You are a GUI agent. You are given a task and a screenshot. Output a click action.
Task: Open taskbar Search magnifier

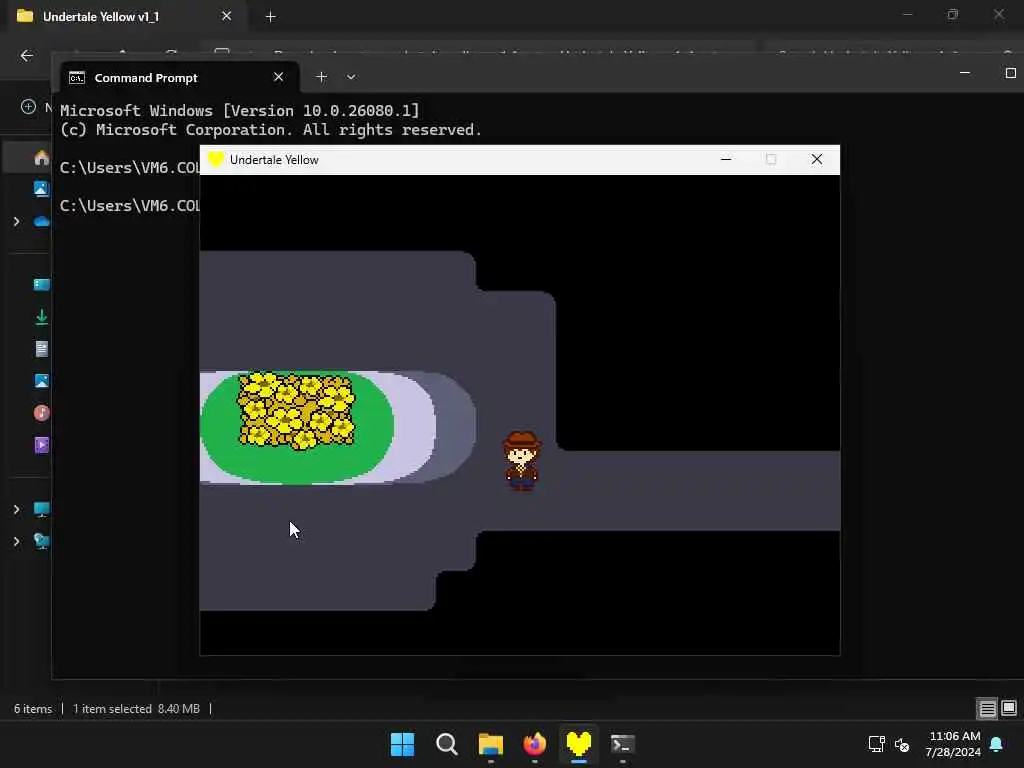pyautogui.click(x=447, y=744)
